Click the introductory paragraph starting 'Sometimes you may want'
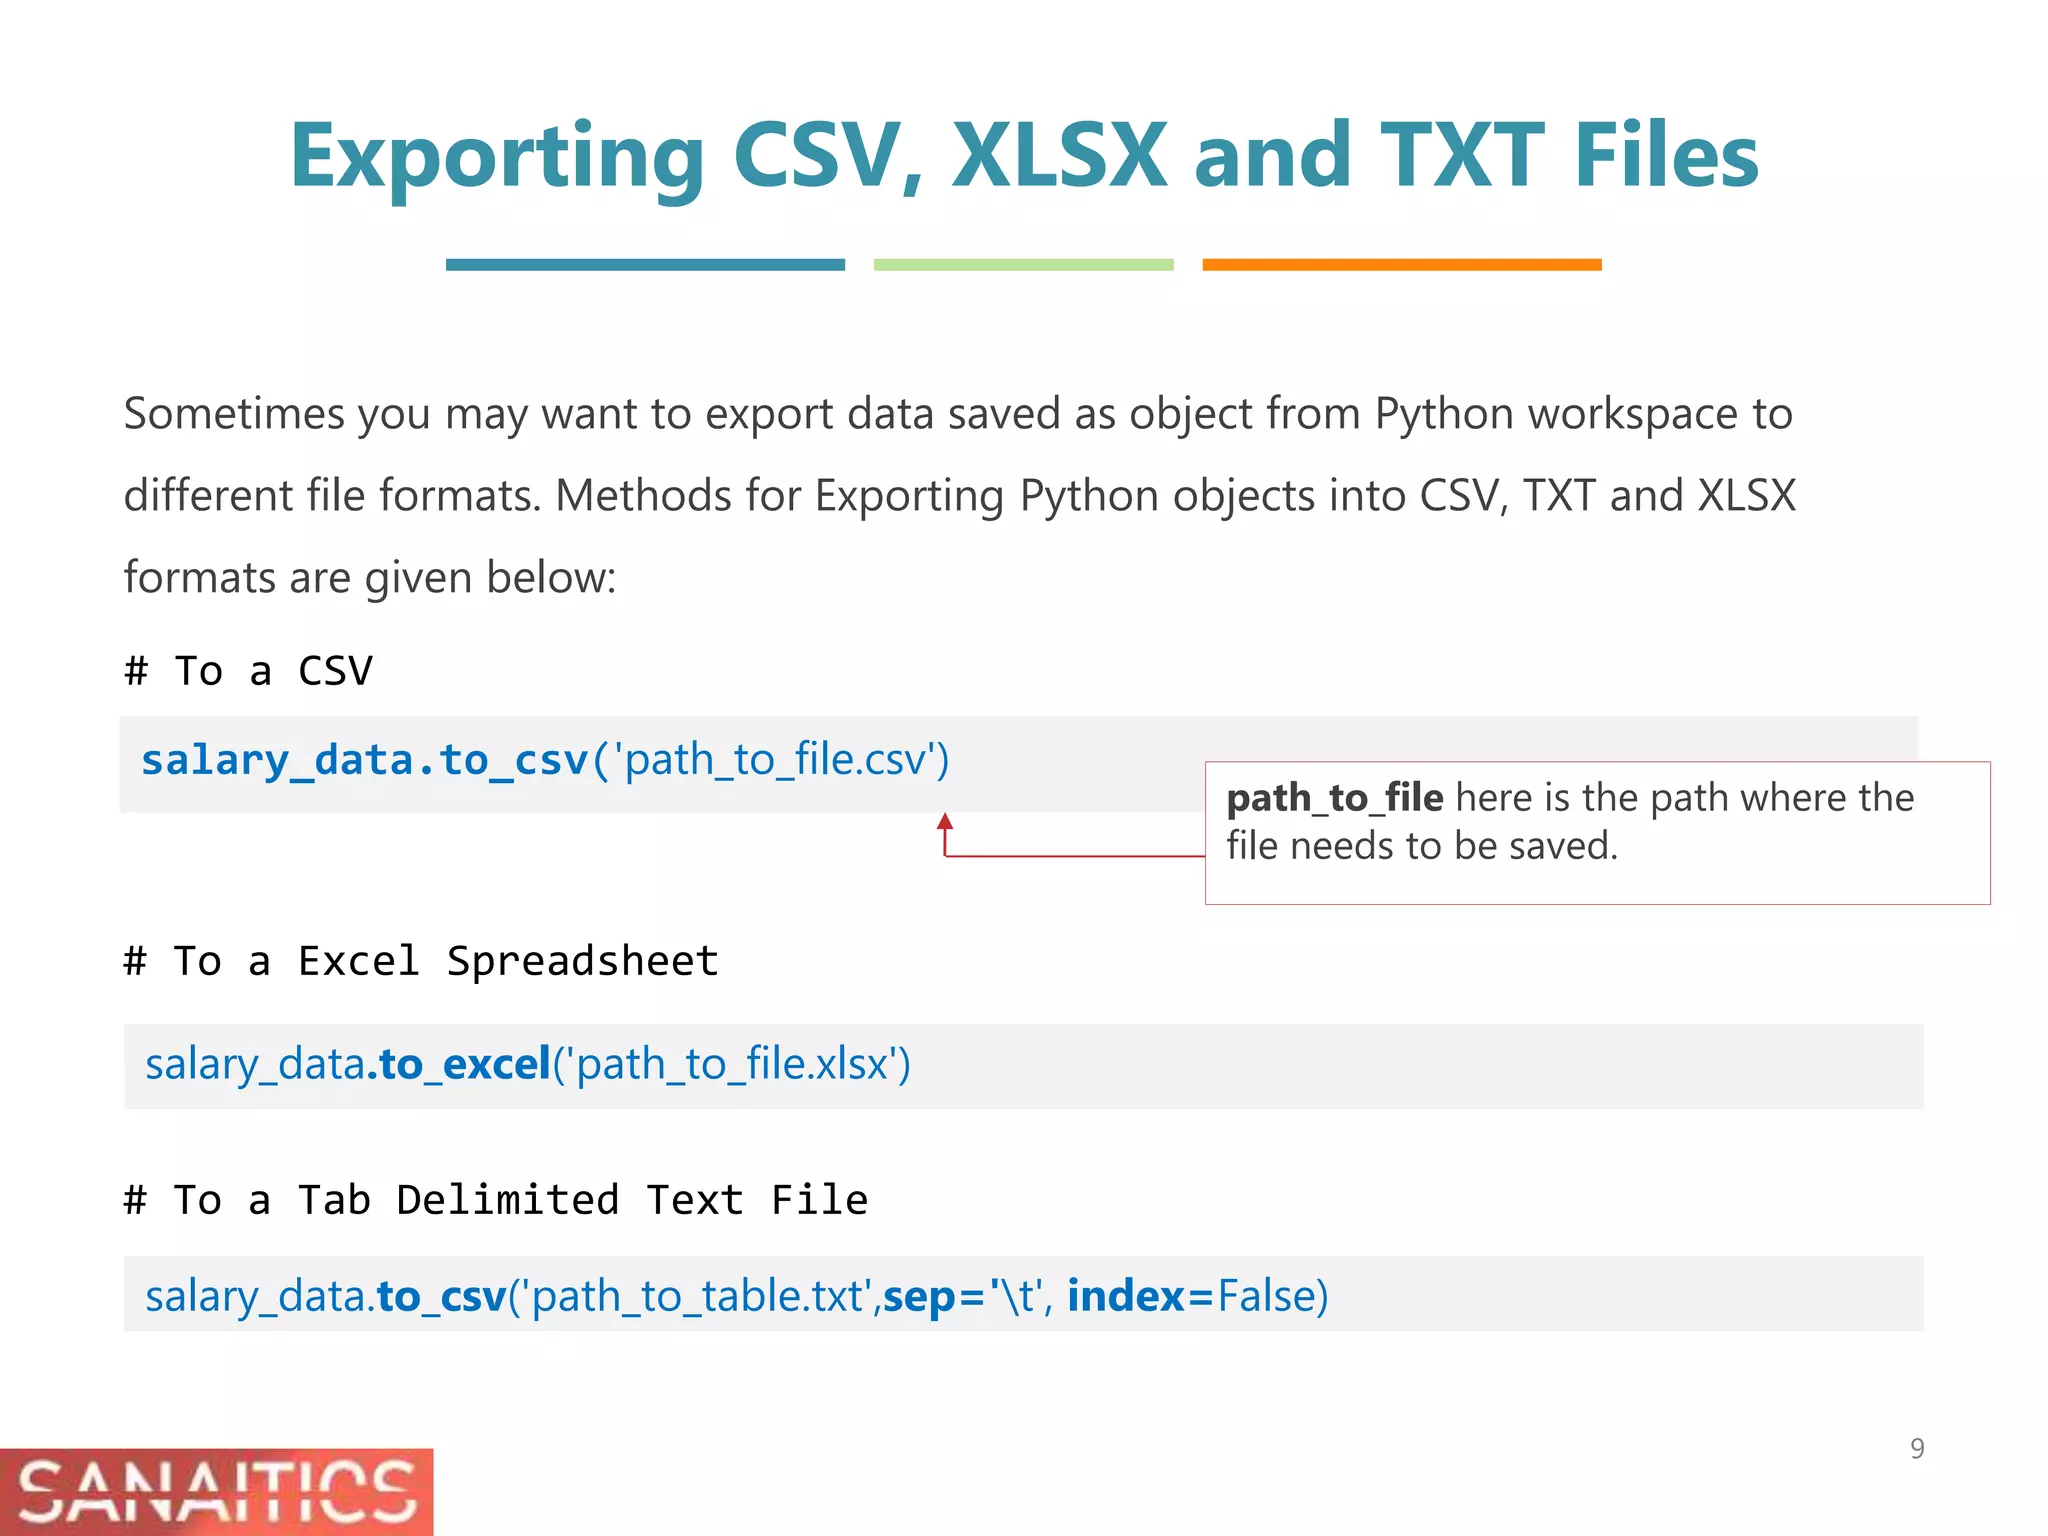2048x1536 pixels. (x=960, y=495)
